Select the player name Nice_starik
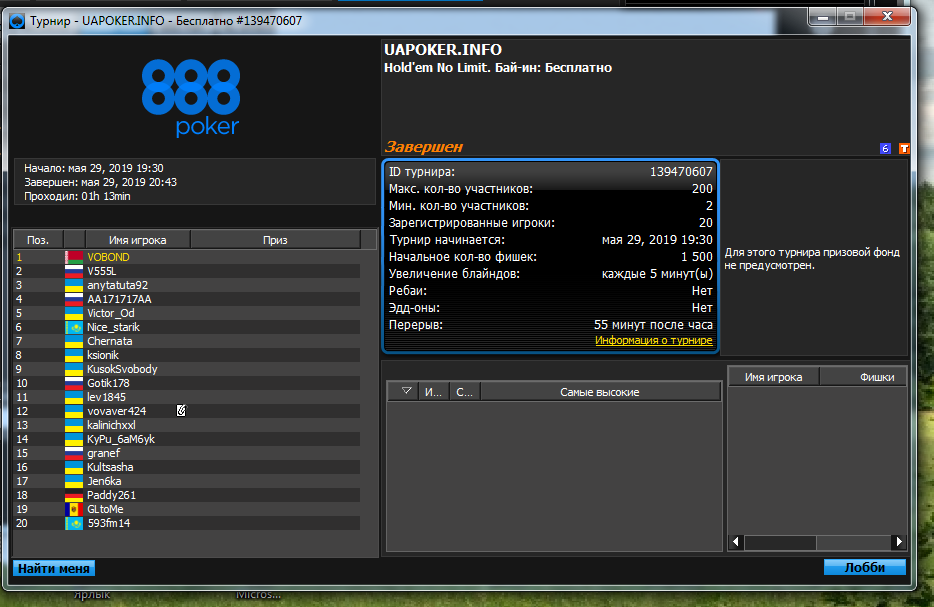This screenshot has height=607, width=934. coord(113,327)
